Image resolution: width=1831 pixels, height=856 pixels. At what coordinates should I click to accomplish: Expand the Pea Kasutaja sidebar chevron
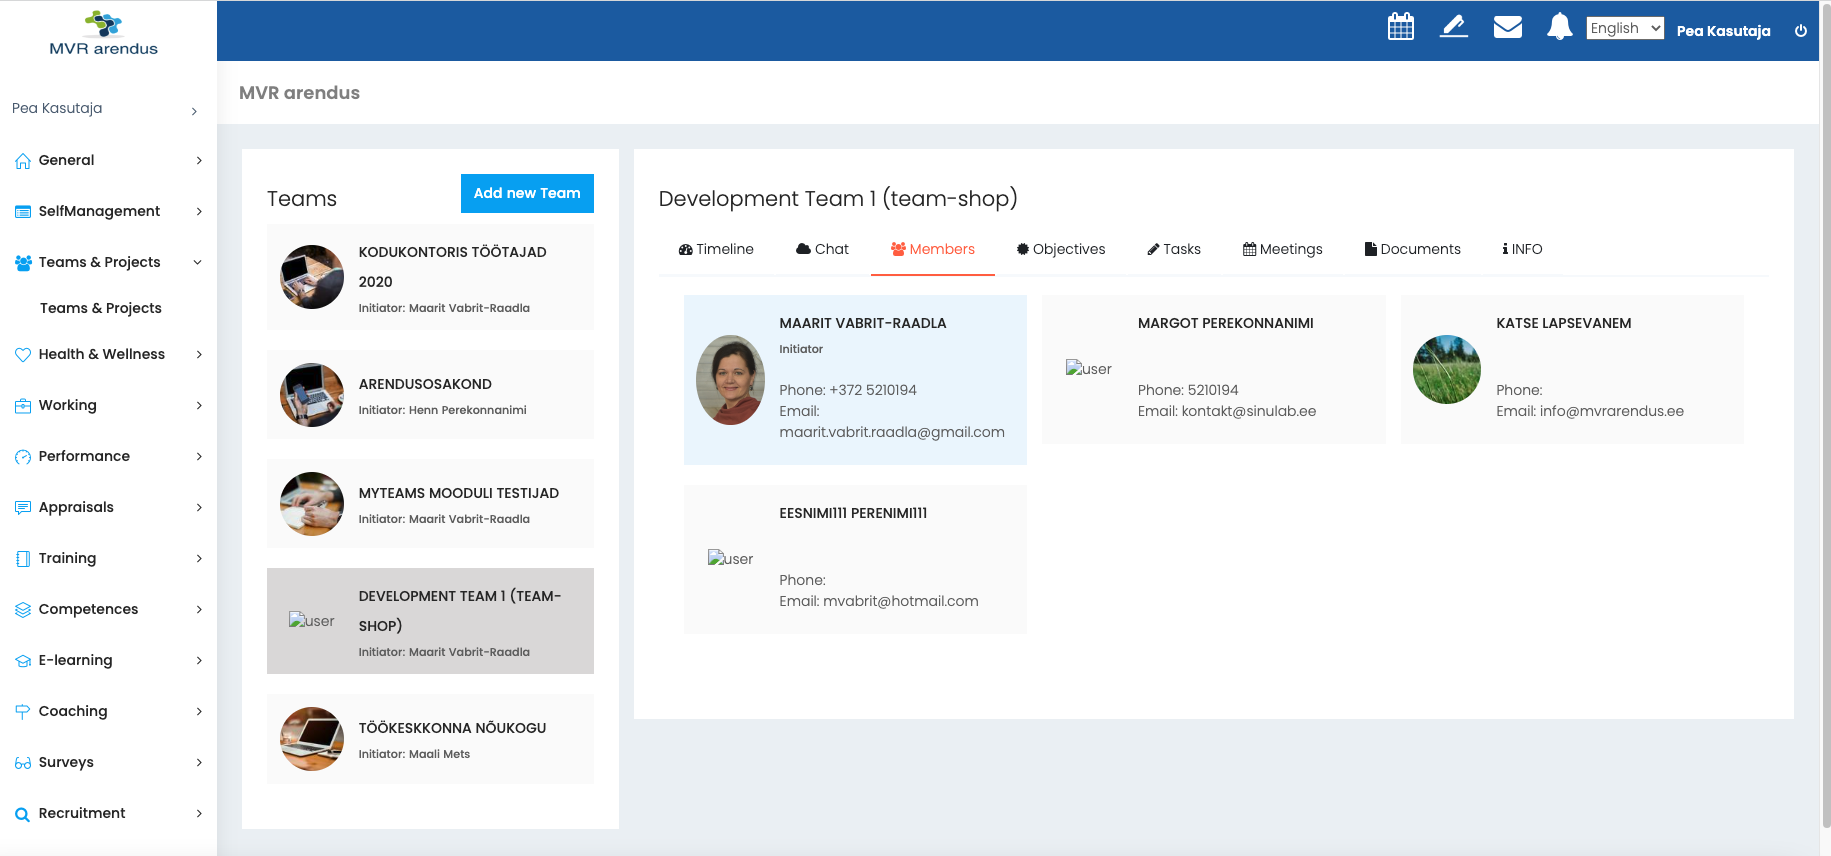[x=194, y=111]
